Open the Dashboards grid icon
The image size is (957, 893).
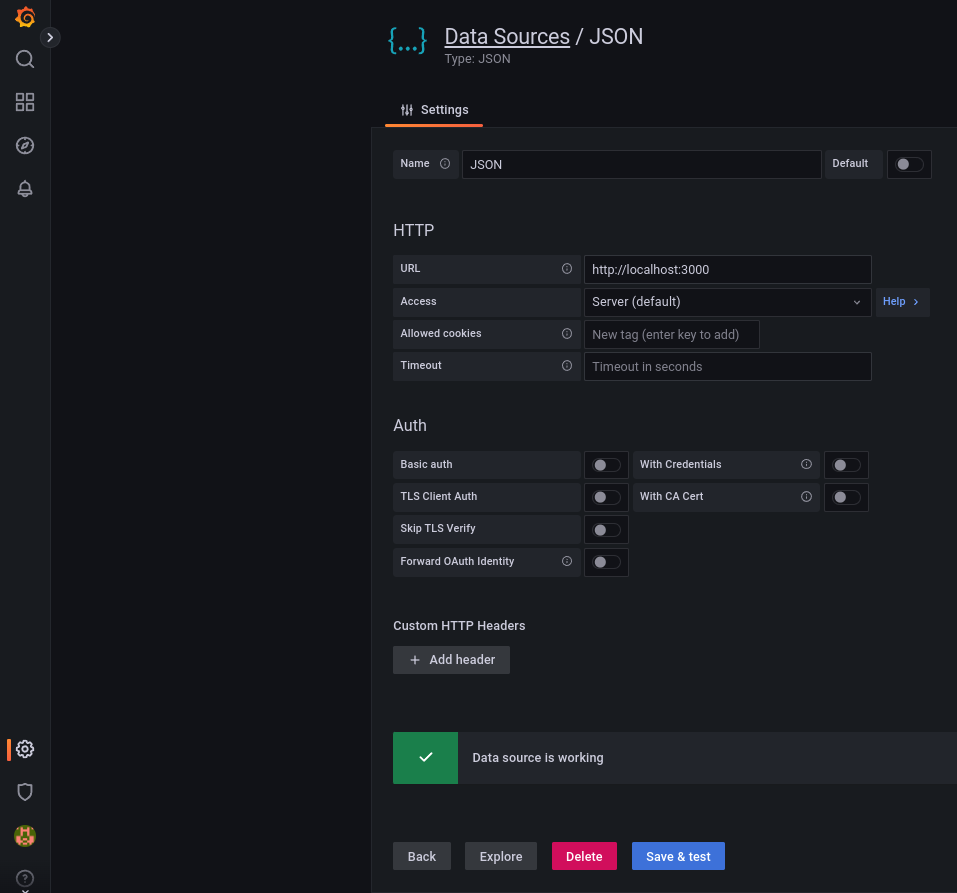(25, 102)
